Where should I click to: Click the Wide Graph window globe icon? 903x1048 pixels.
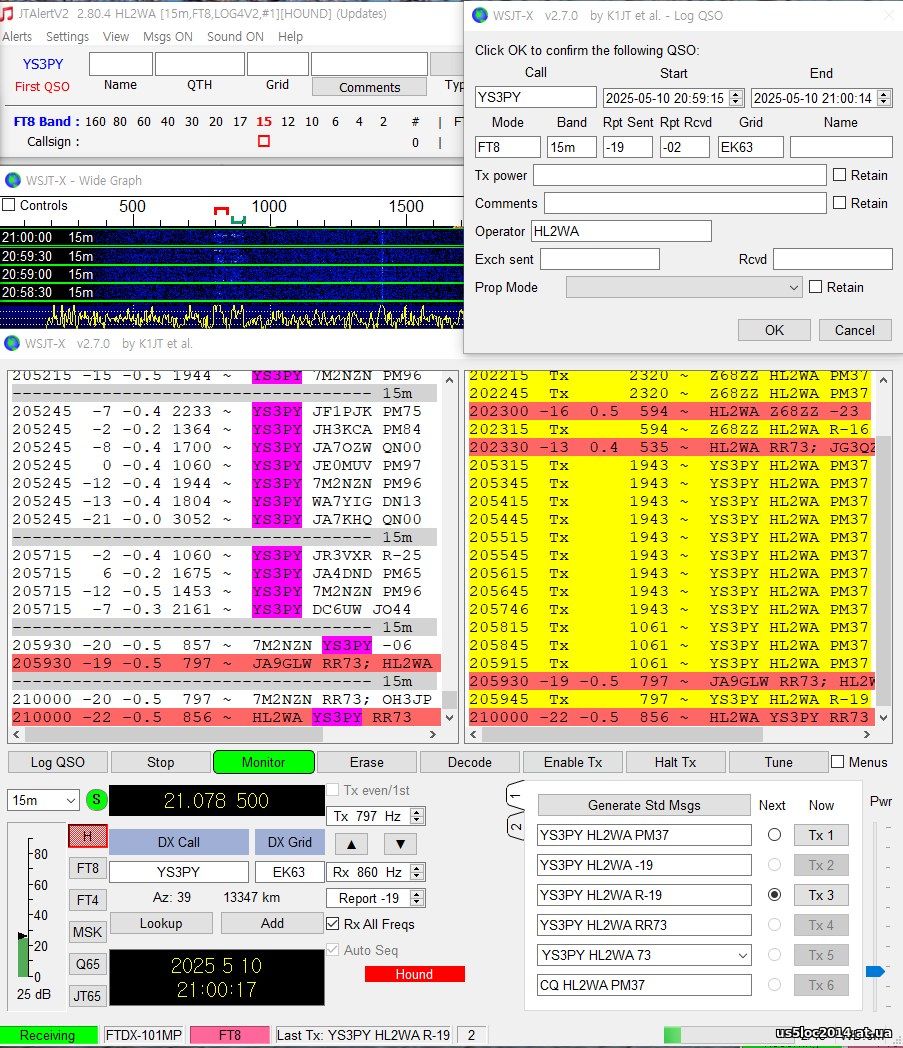[x=13, y=180]
